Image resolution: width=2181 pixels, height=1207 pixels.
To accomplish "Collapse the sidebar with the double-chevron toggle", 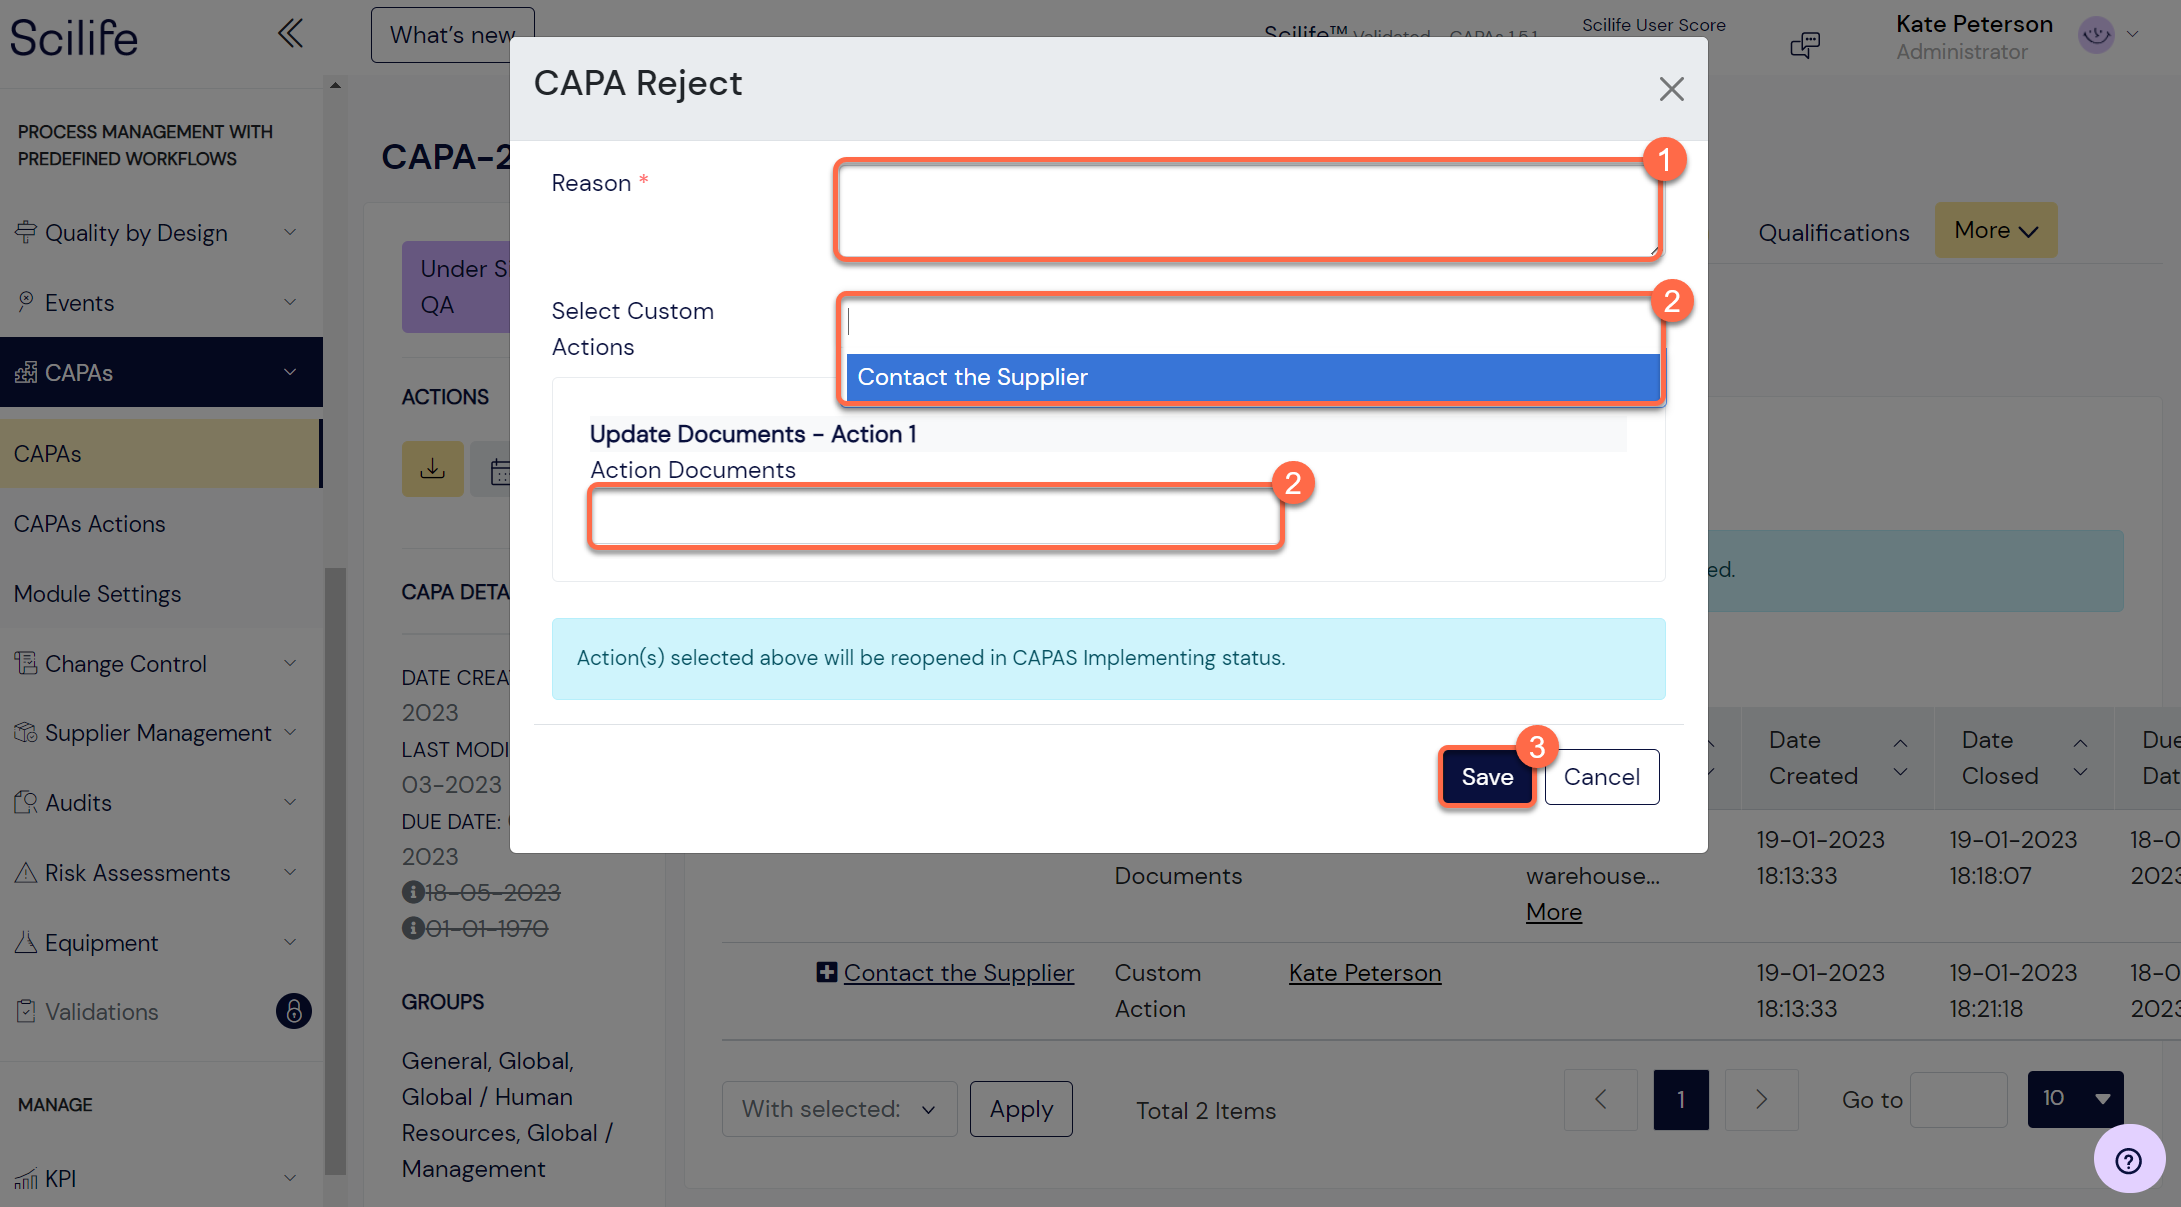I will pos(290,33).
